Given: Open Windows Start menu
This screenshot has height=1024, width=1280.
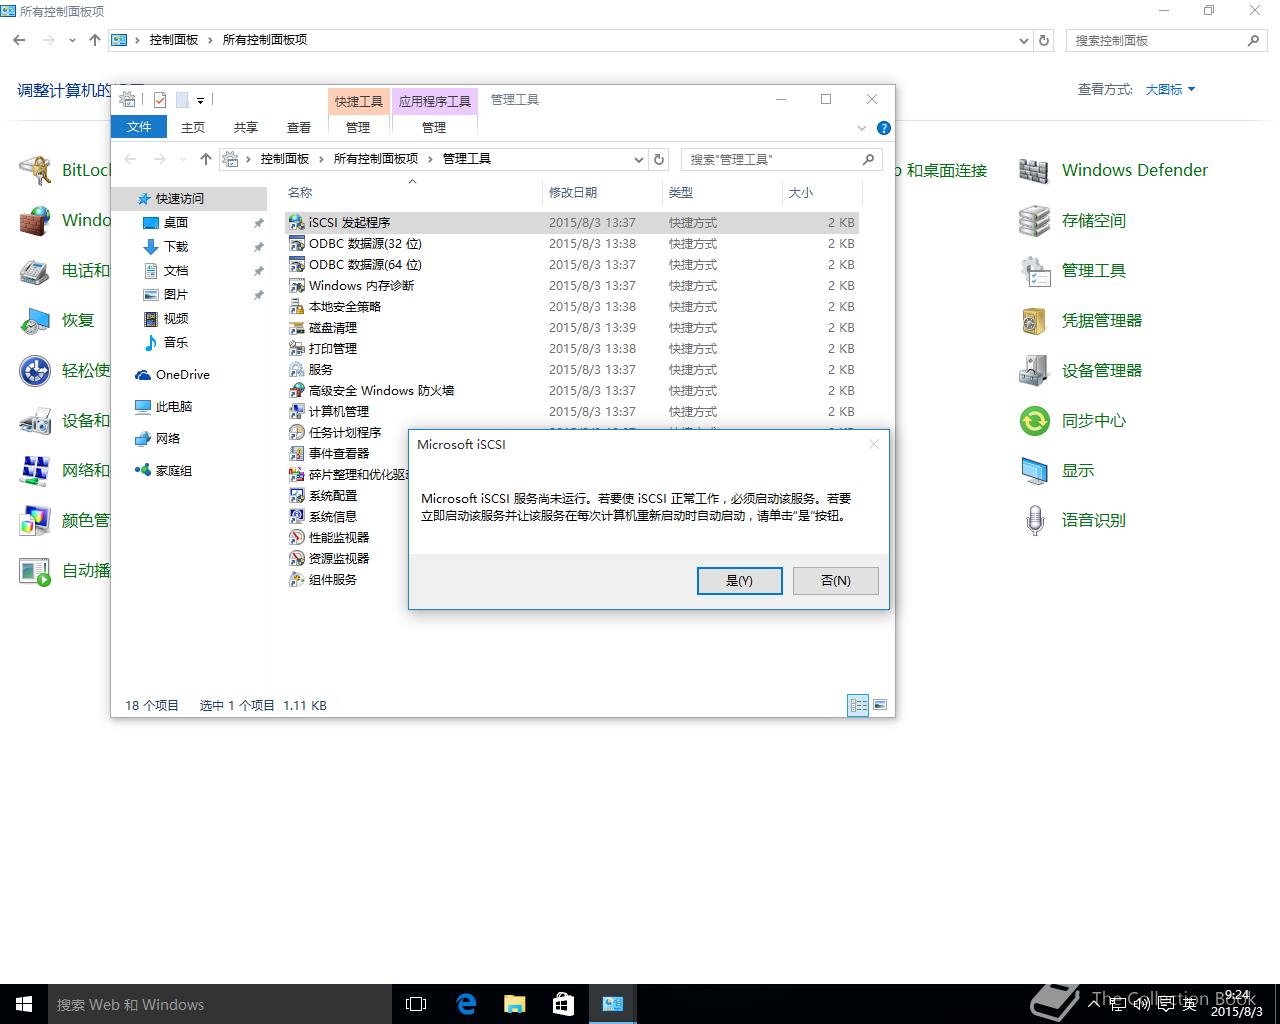Looking at the screenshot, I should click(24, 1004).
